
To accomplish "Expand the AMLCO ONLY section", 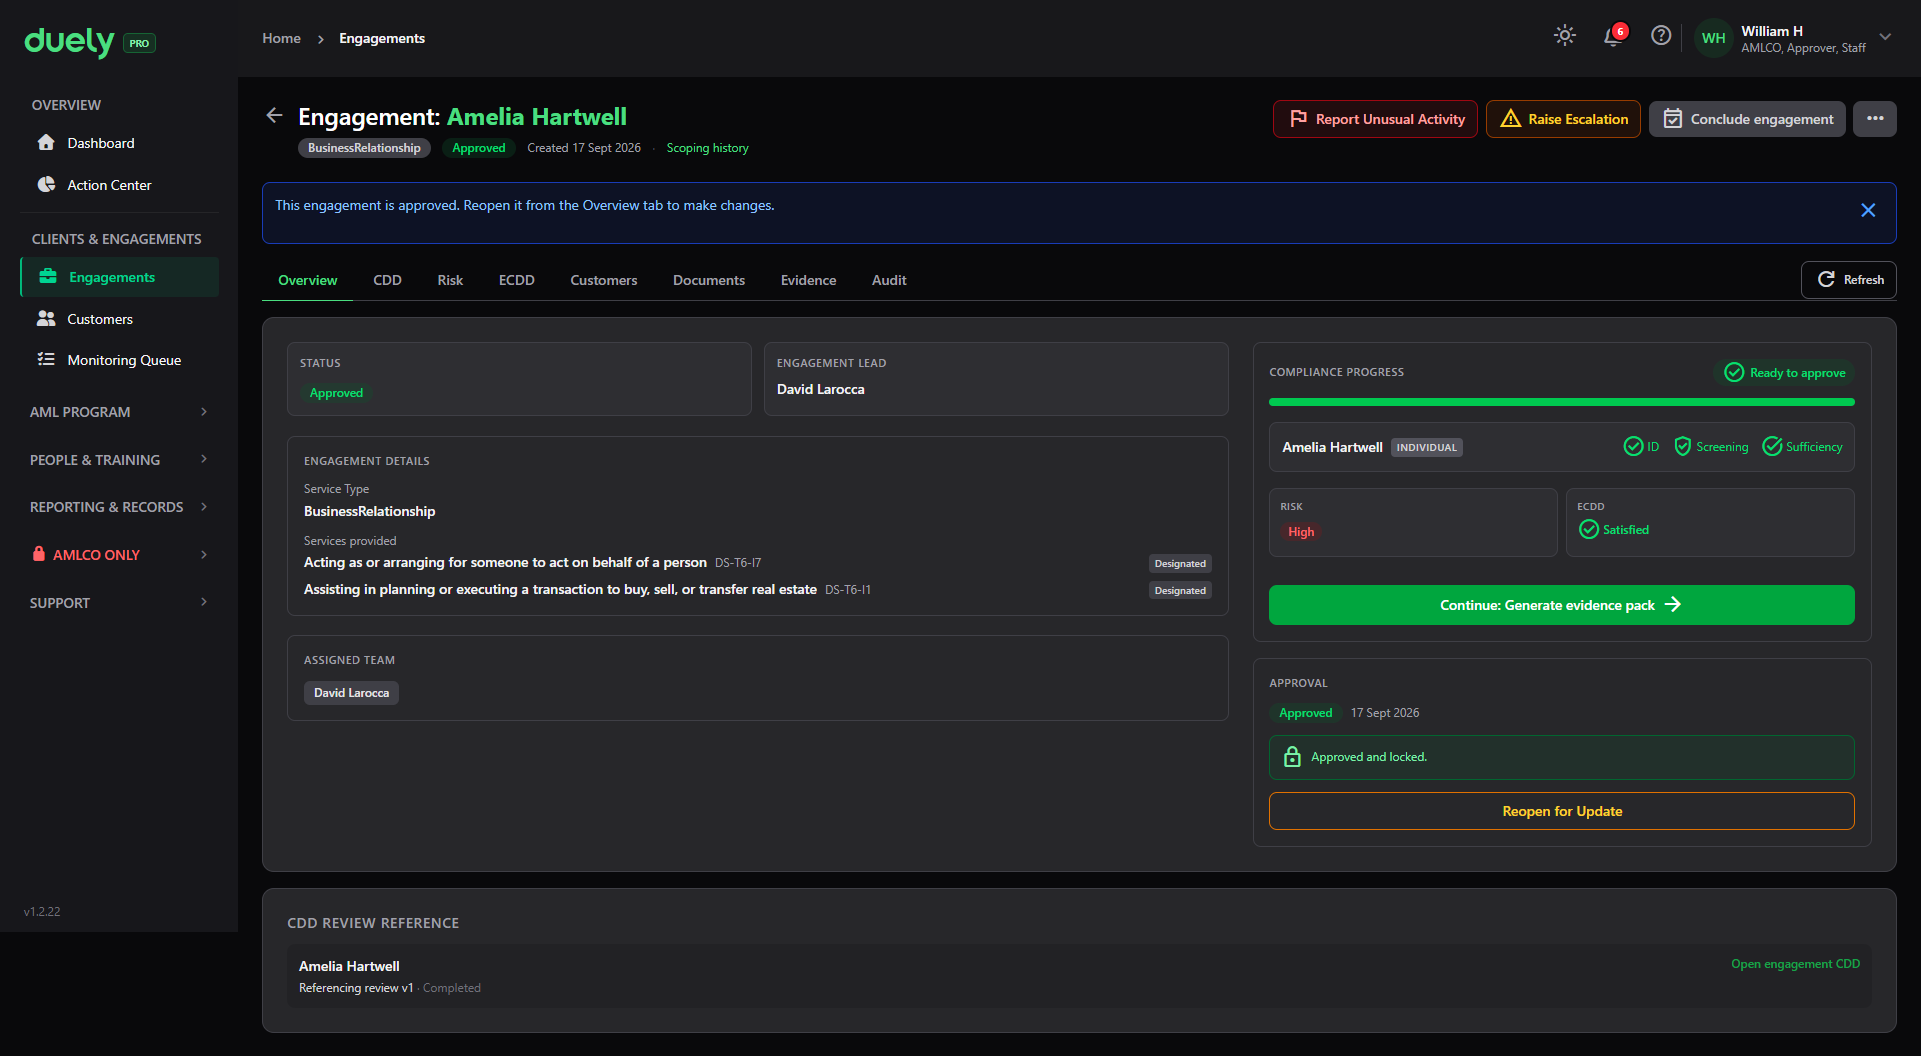I will [119, 555].
